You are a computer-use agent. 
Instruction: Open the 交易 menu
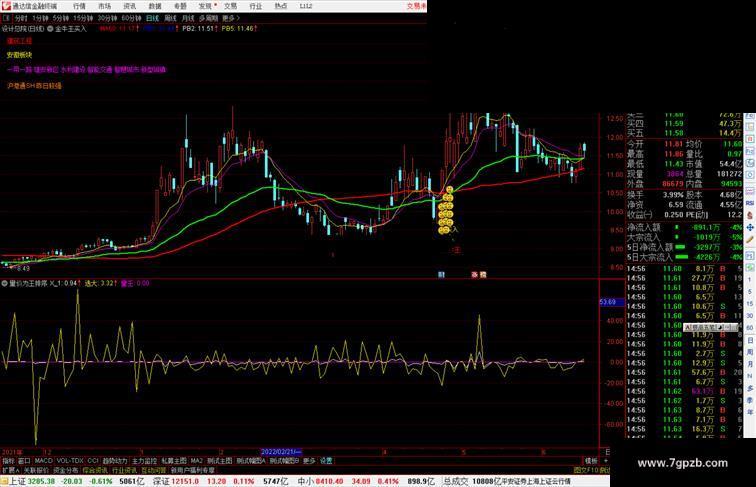click(230, 6)
